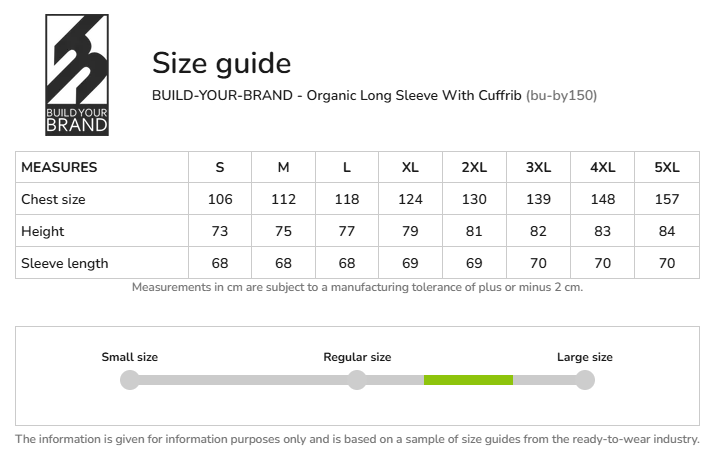Image resolution: width=715 pixels, height=471 pixels.
Task: Select the S size column header
Action: tap(220, 167)
